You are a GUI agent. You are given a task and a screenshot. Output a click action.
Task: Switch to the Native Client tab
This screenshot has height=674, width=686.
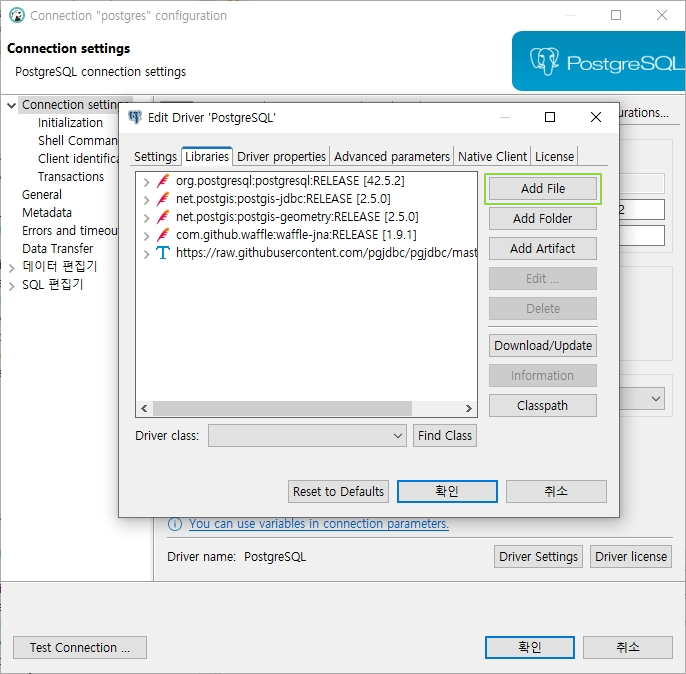(x=492, y=157)
